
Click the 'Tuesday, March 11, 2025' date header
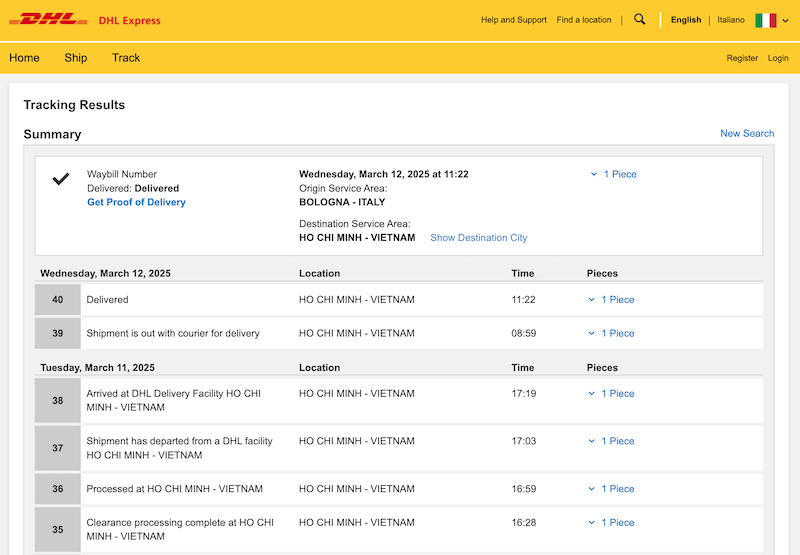[x=97, y=368]
